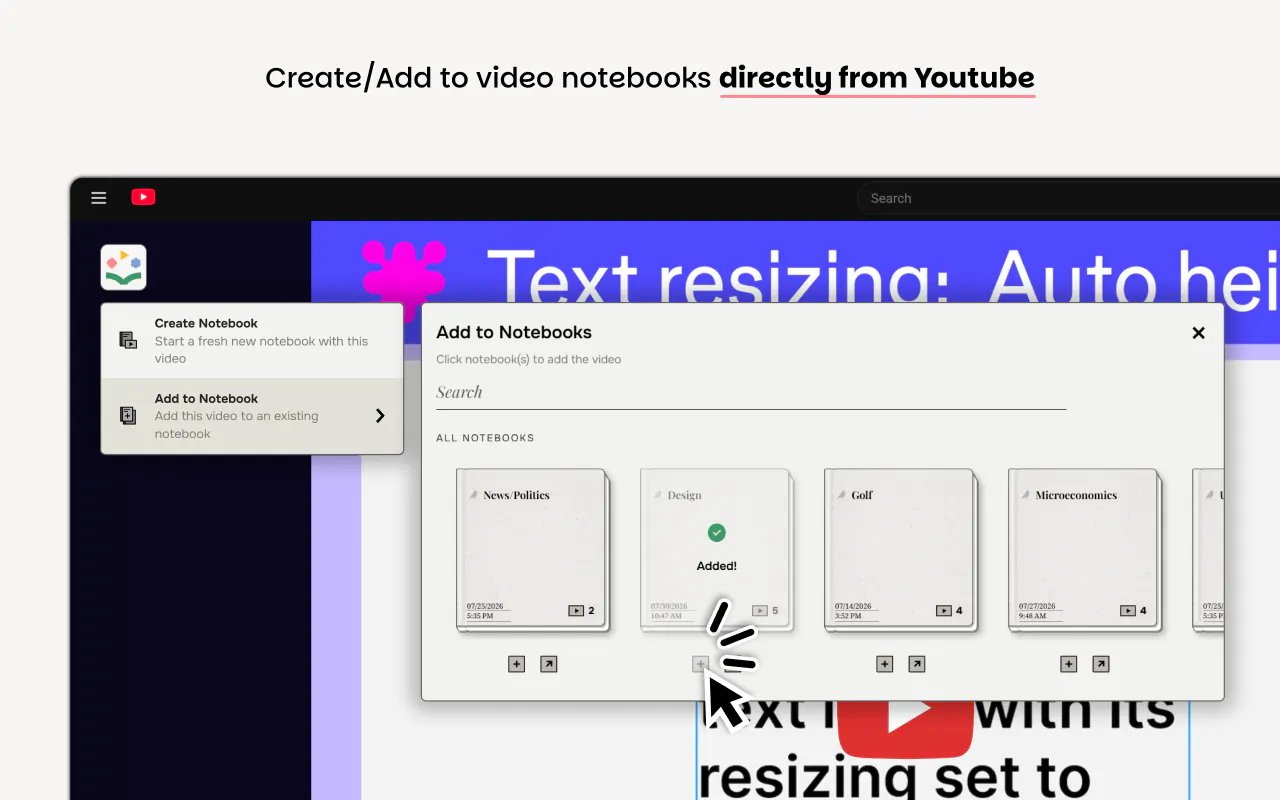1280x800 pixels.
Task: Click the 07/14/2026 date on Golf notebook
Action: pos(853,606)
